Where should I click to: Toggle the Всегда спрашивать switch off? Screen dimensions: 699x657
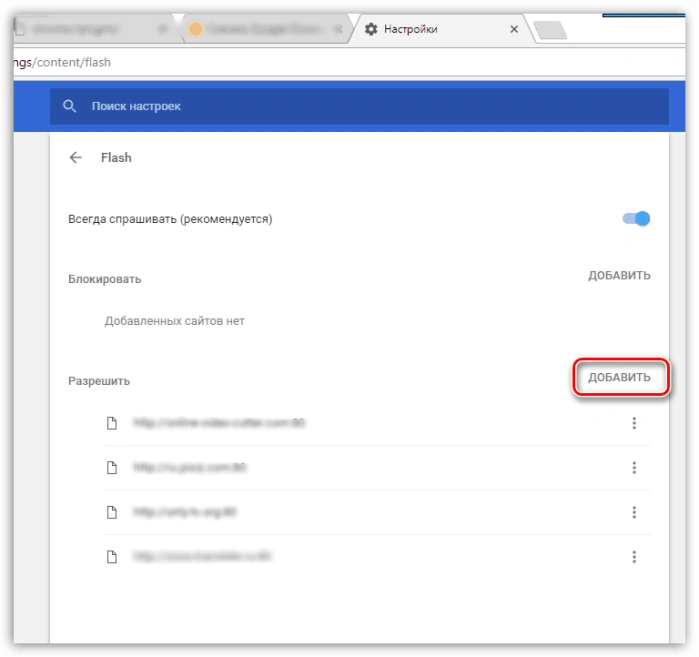point(636,218)
